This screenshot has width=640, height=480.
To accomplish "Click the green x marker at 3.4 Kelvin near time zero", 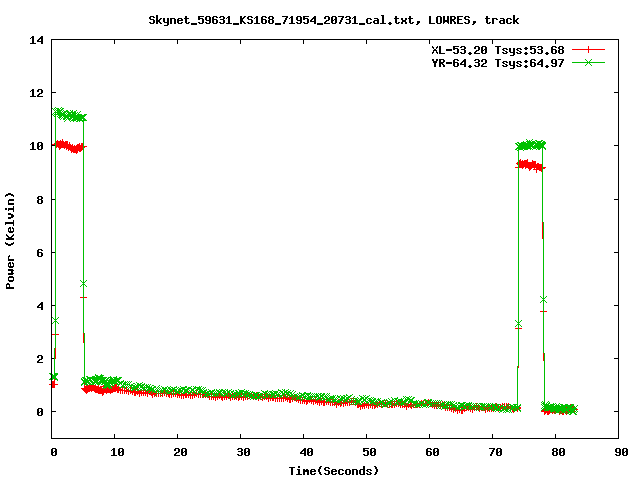I will click(x=54, y=321).
